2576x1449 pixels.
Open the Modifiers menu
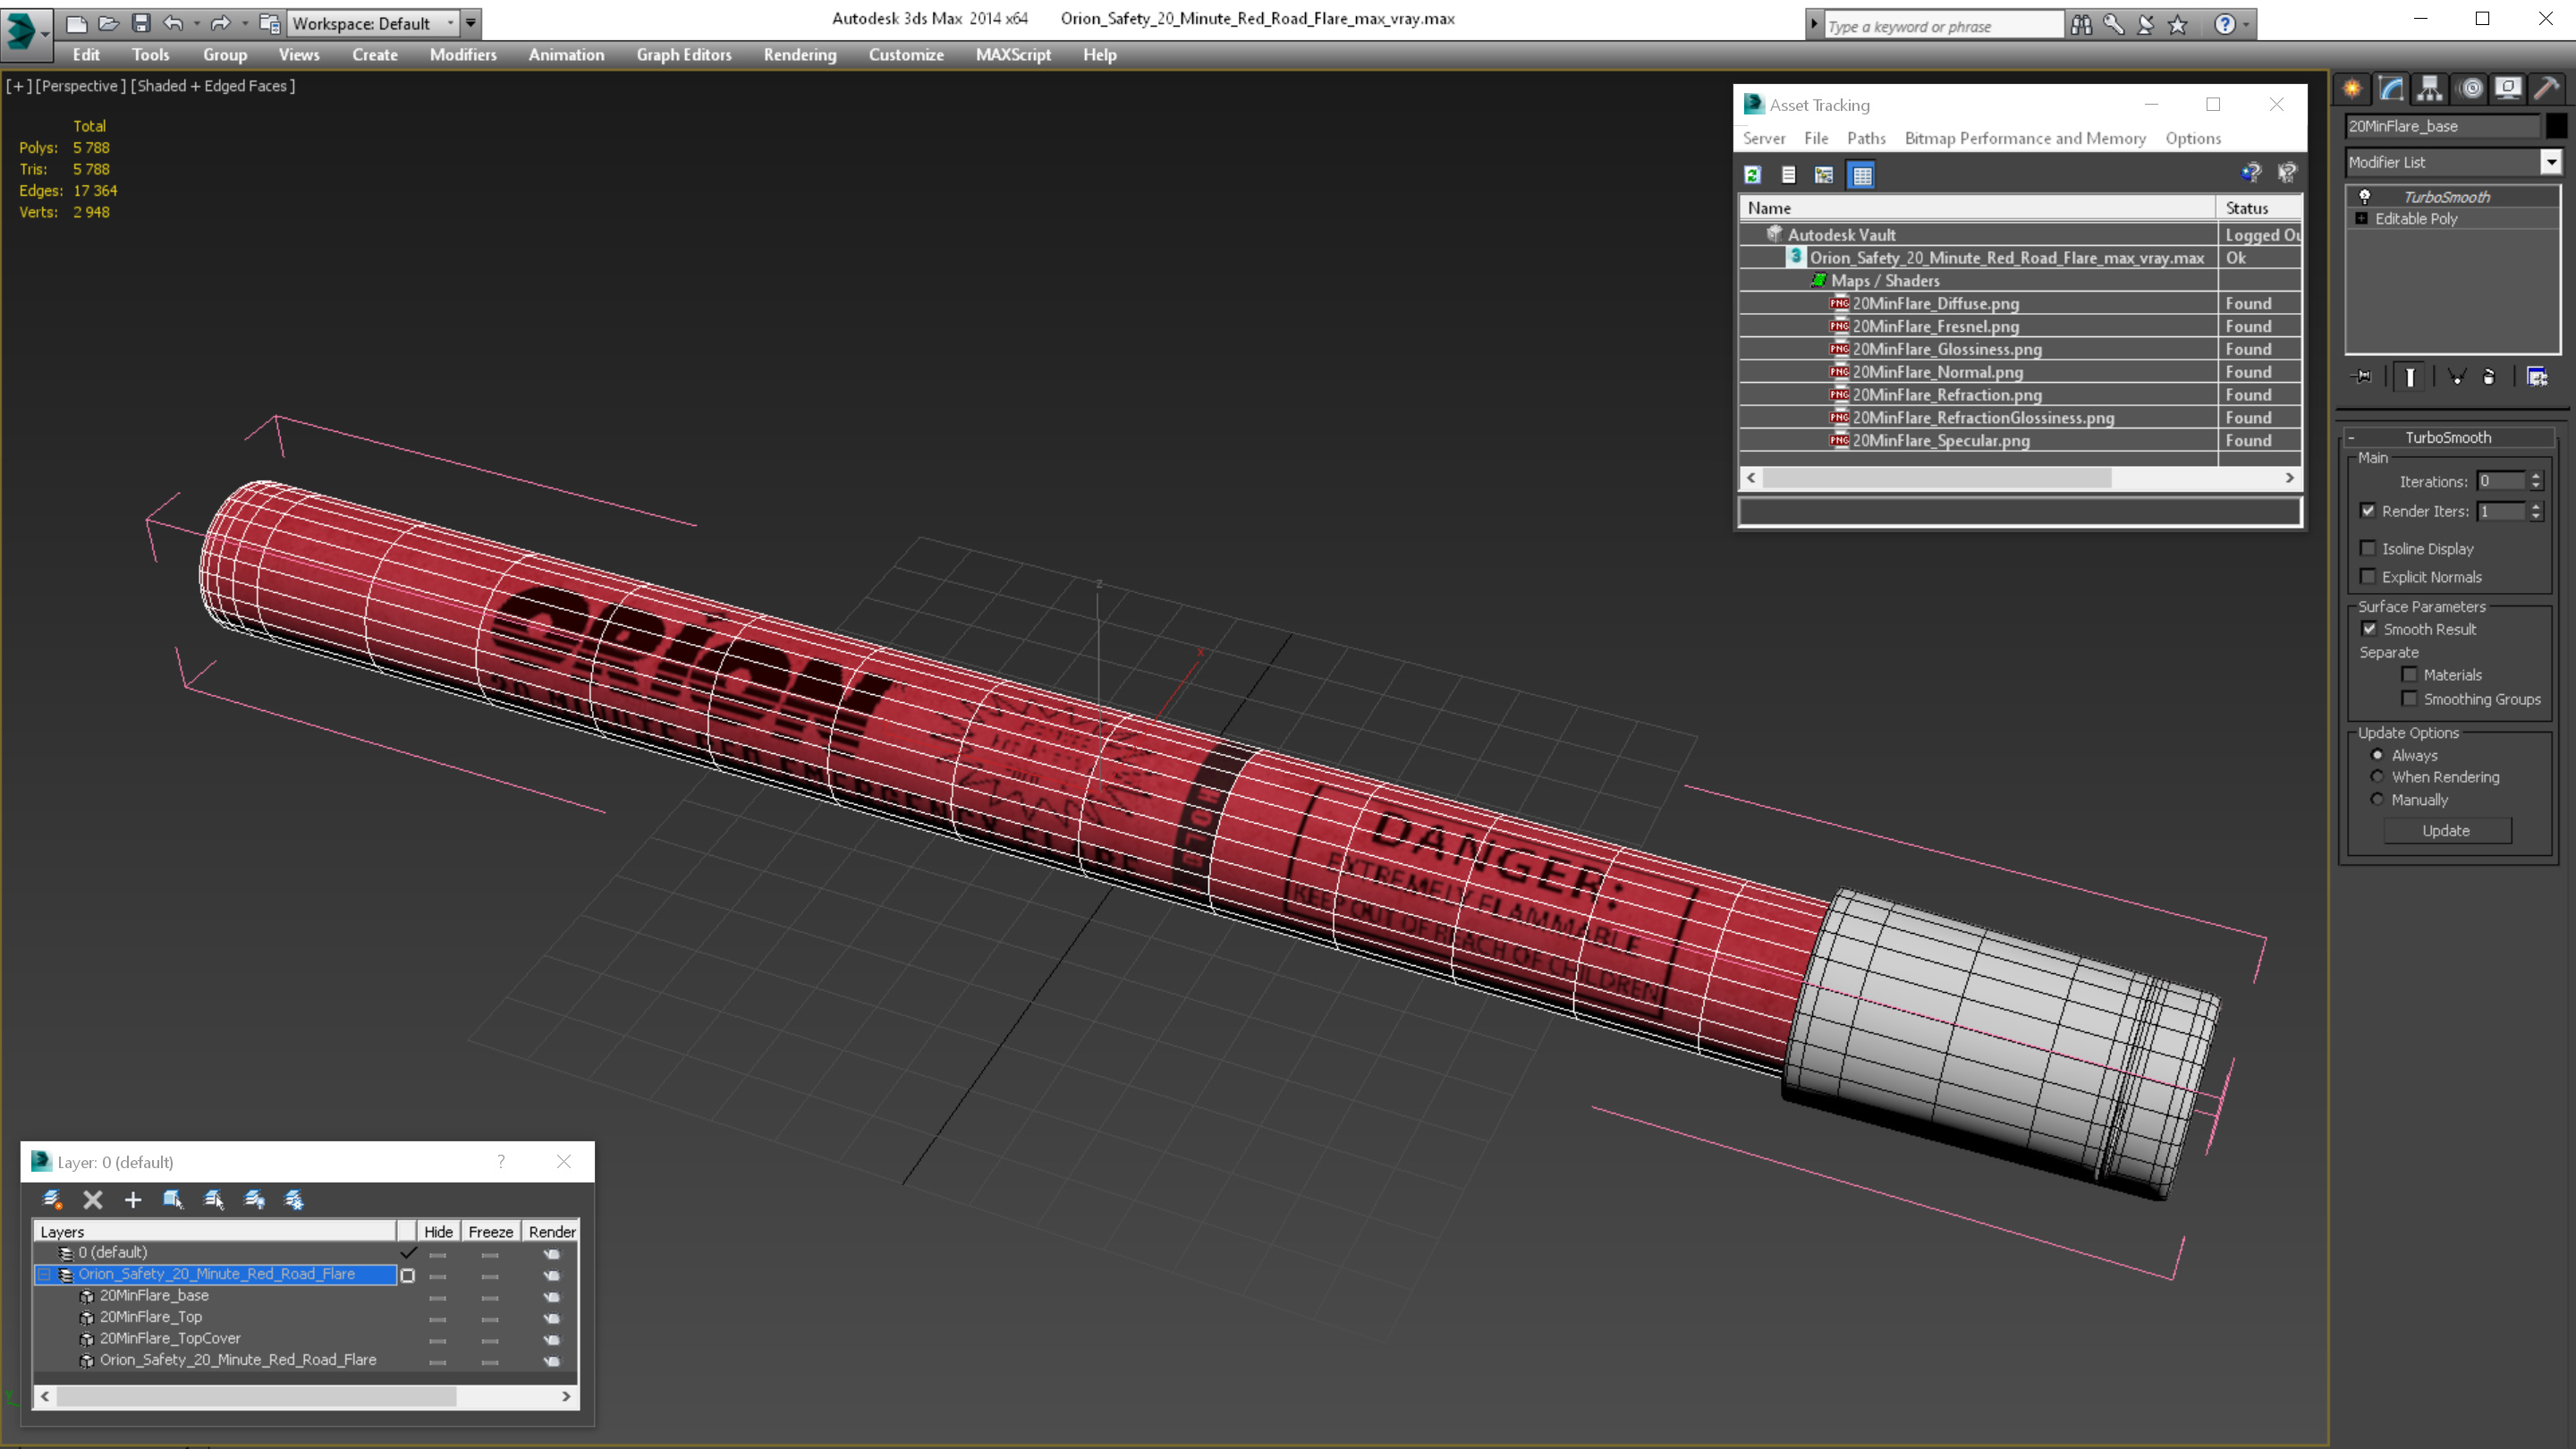pos(463,55)
